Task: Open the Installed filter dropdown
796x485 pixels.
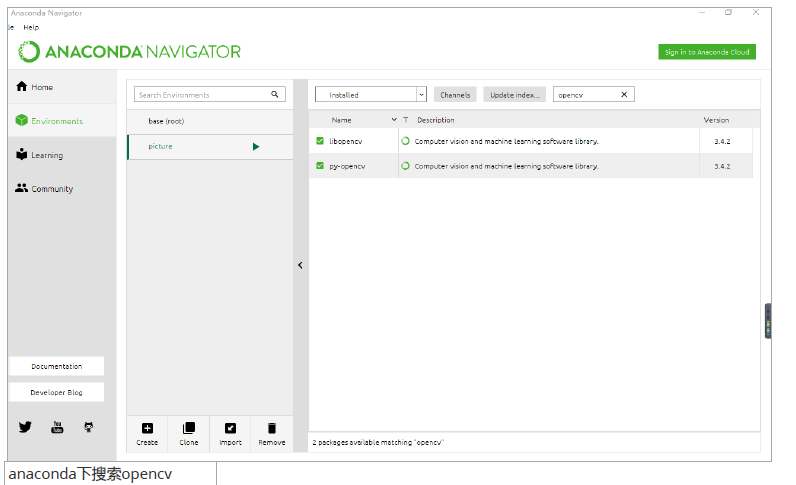Action: [x=371, y=94]
